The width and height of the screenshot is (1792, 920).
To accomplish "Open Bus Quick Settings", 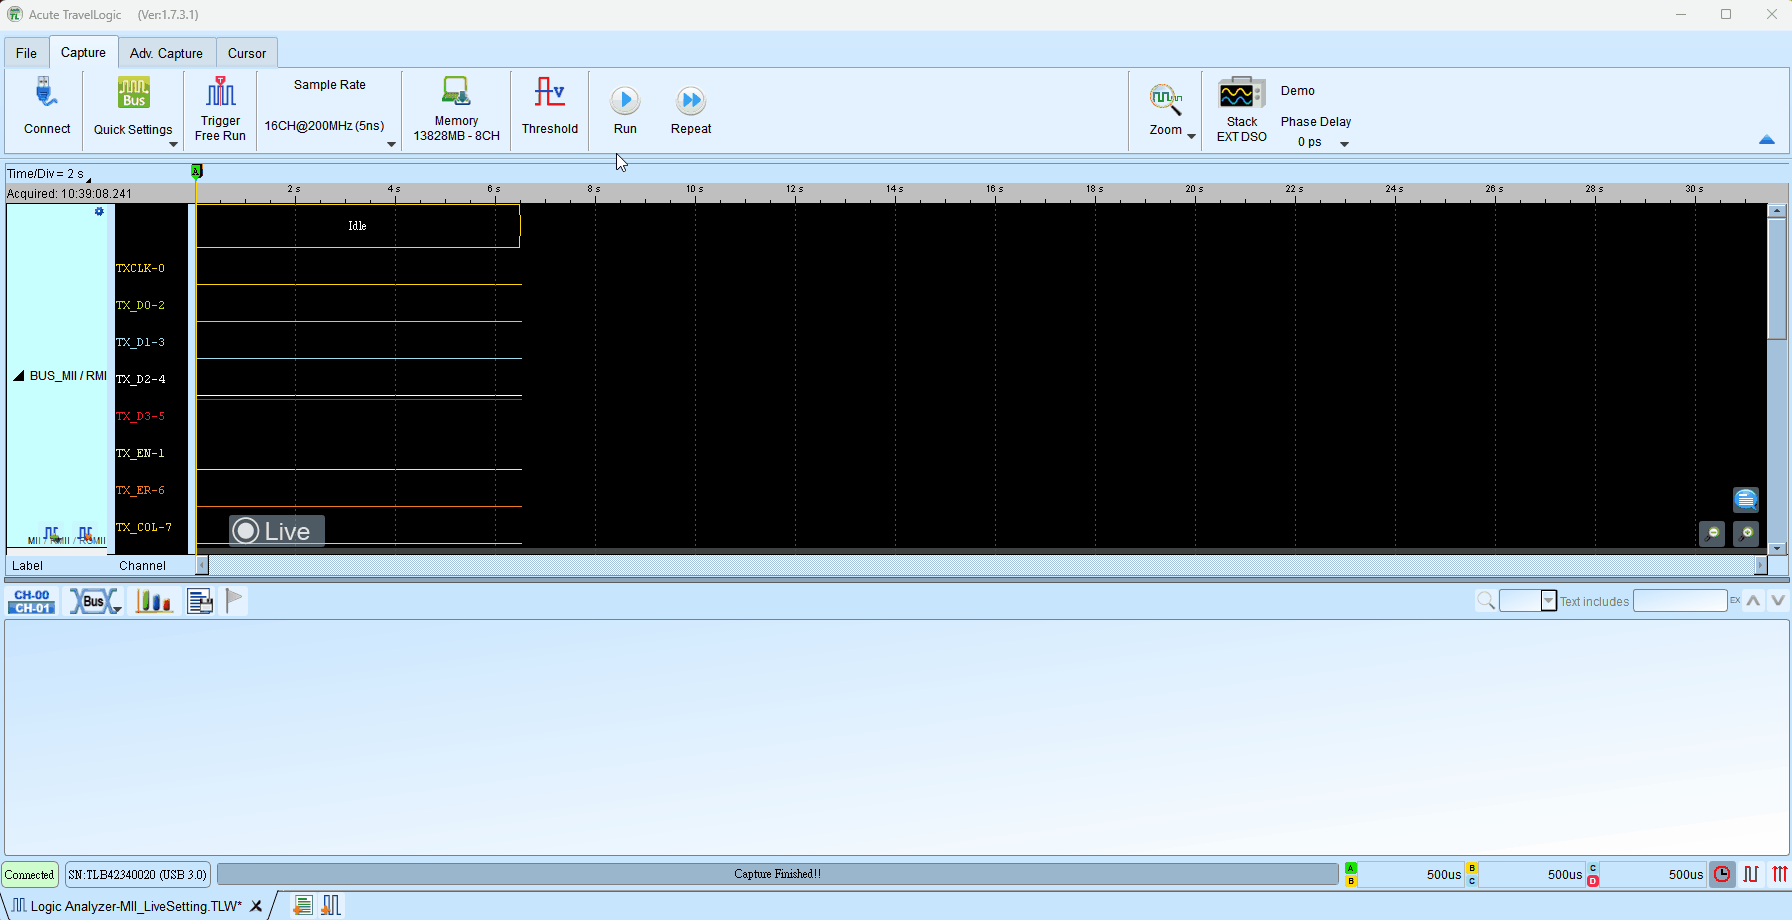I will [x=133, y=95].
